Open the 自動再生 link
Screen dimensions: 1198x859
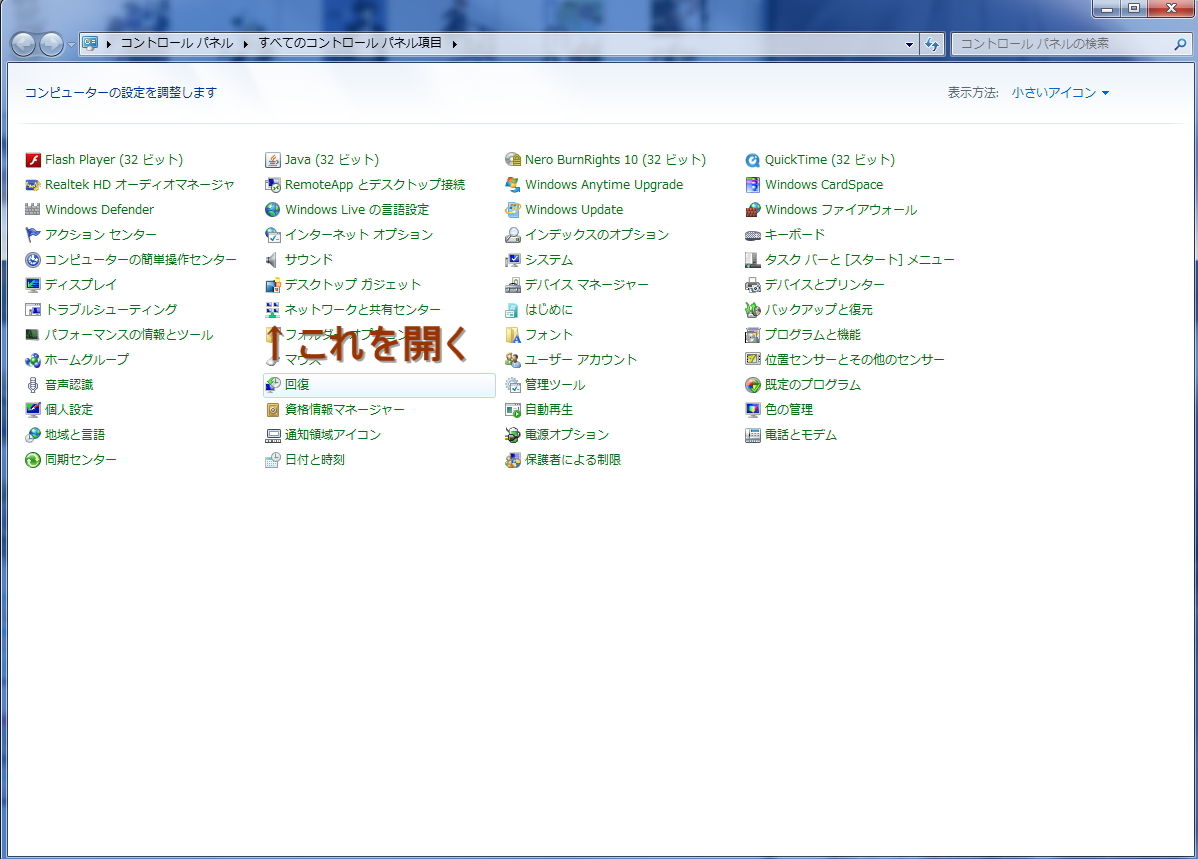pyautogui.click(x=549, y=410)
